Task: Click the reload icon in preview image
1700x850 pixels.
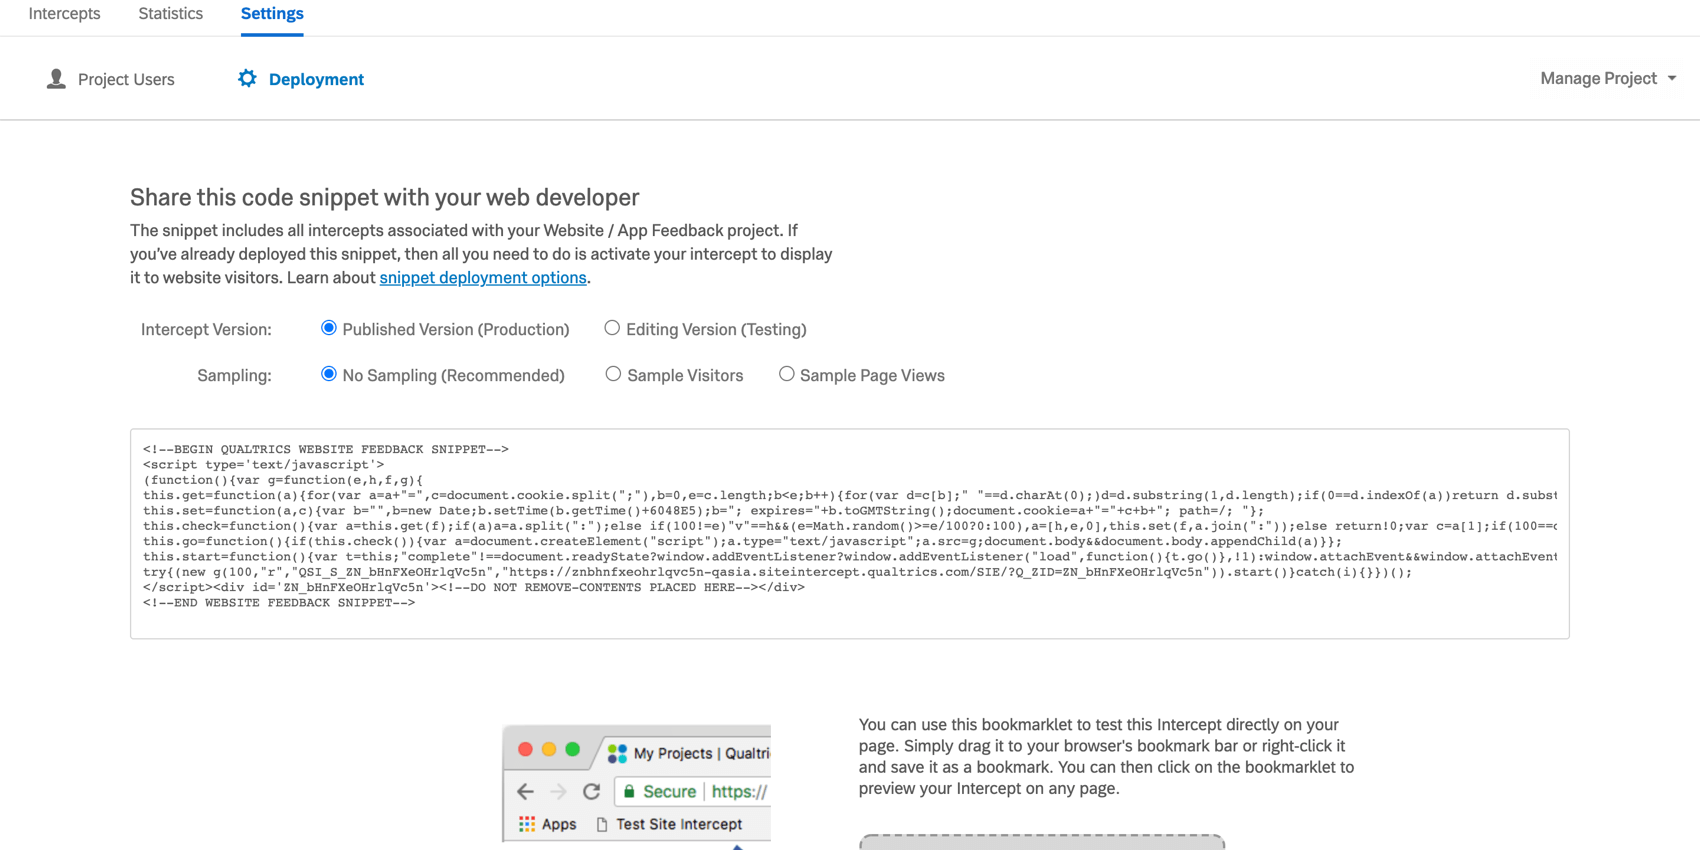Action: click(591, 792)
